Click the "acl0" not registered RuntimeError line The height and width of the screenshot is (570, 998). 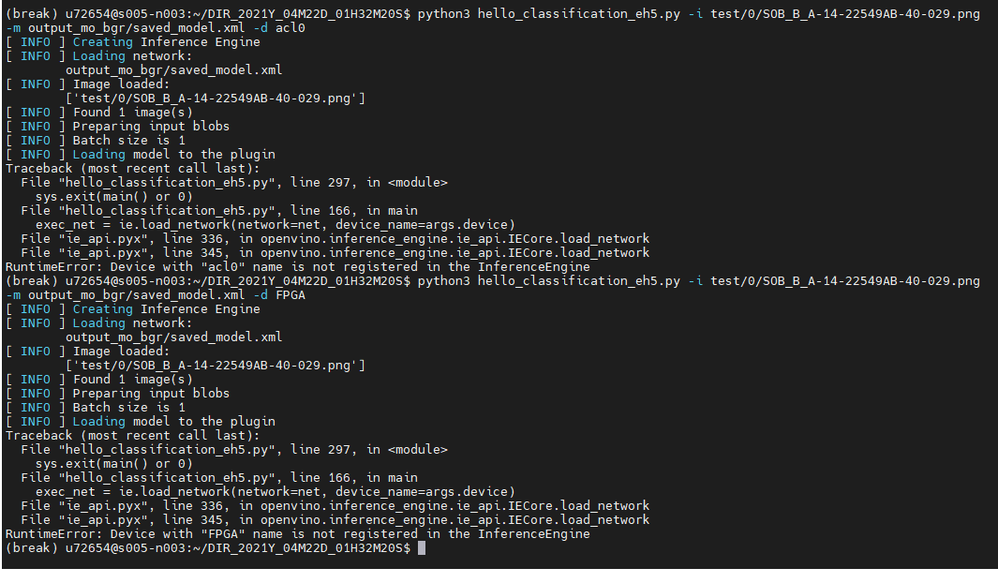297,267
